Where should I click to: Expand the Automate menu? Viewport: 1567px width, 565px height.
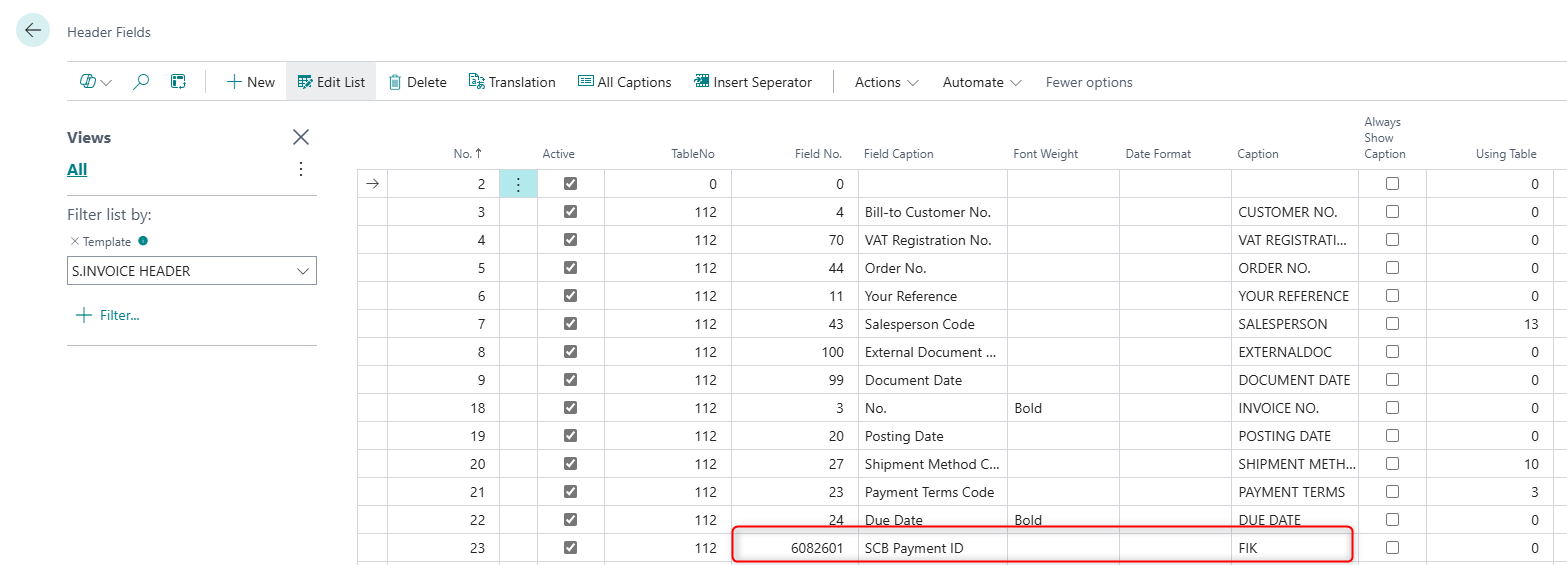[981, 82]
